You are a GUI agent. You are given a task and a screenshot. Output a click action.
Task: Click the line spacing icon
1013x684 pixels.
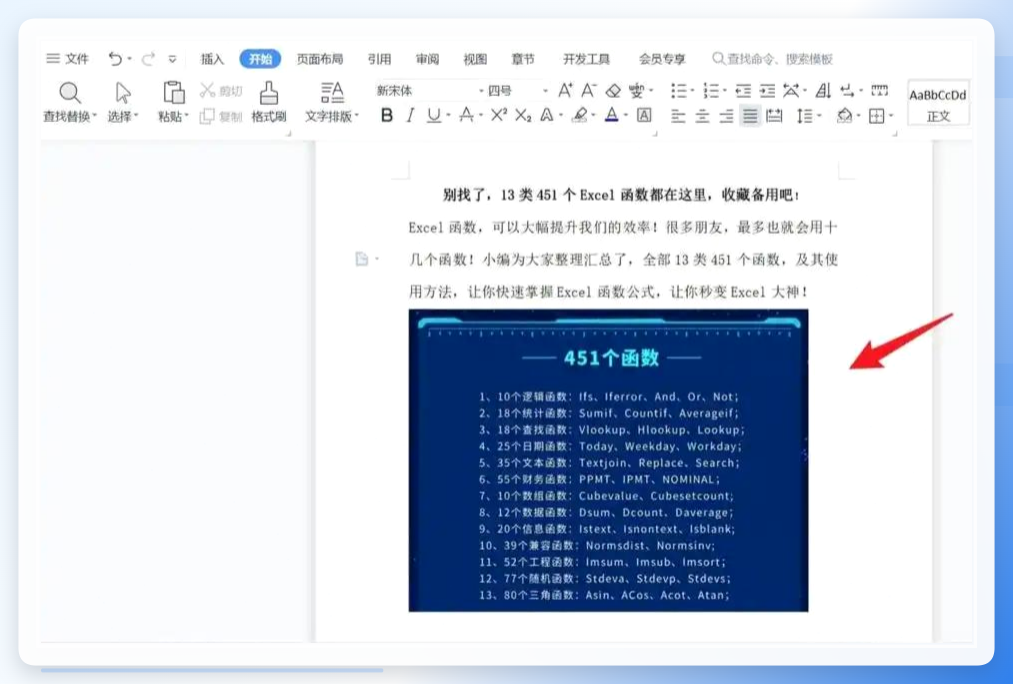click(804, 116)
